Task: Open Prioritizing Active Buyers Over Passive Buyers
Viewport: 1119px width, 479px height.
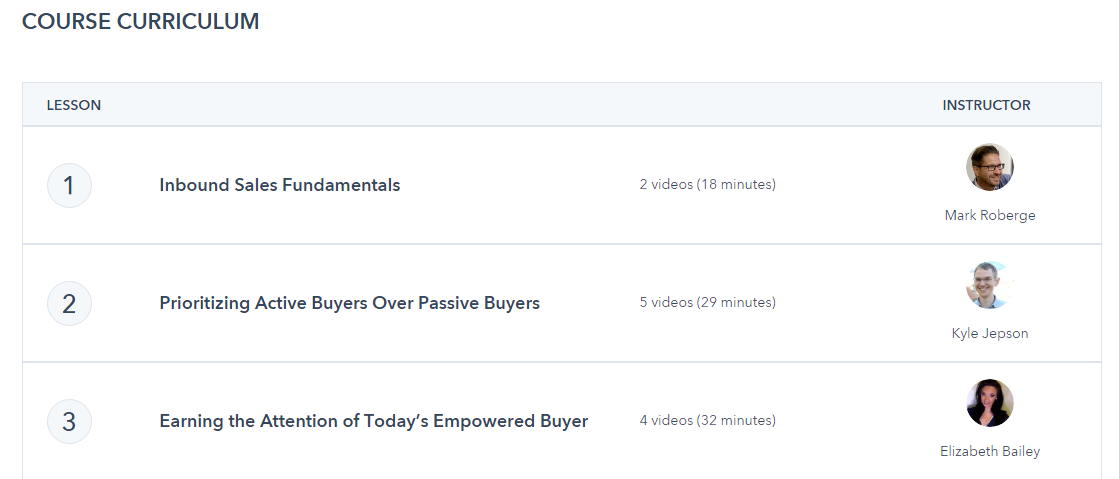Action: (349, 303)
